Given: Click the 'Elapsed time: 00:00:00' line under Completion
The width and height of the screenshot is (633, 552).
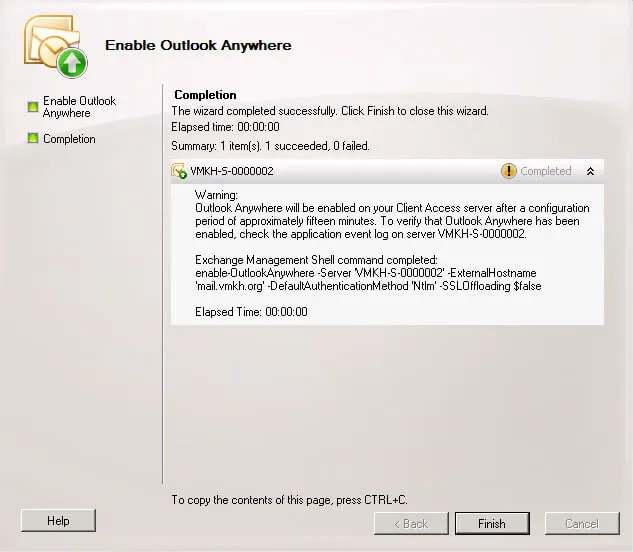Looking at the screenshot, I should pyautogui.click(x=225, y=127).
